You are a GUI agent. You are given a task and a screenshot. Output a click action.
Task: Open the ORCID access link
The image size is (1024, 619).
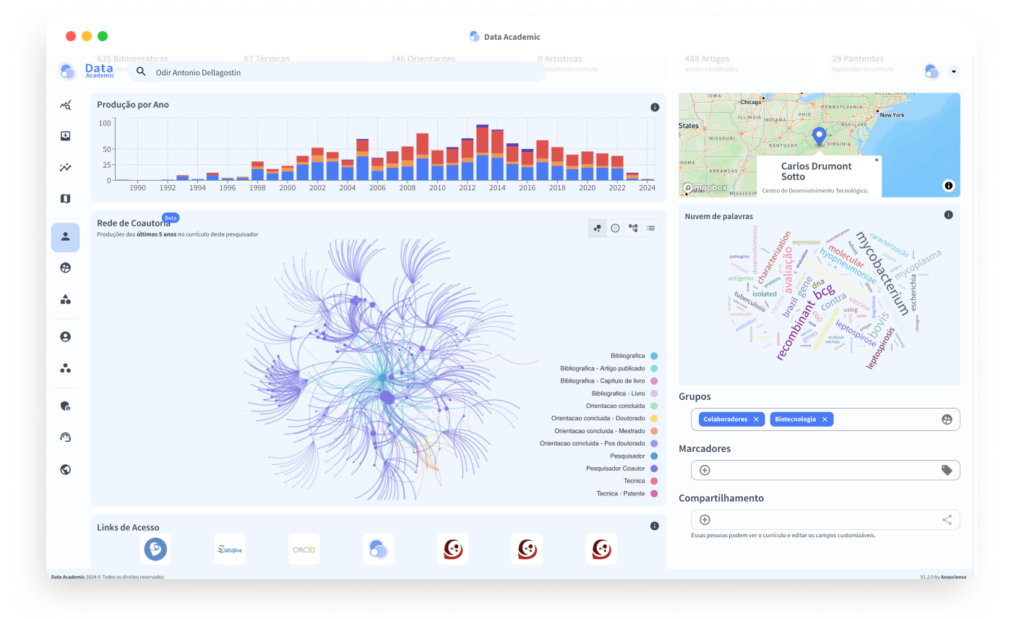[304, 549]
